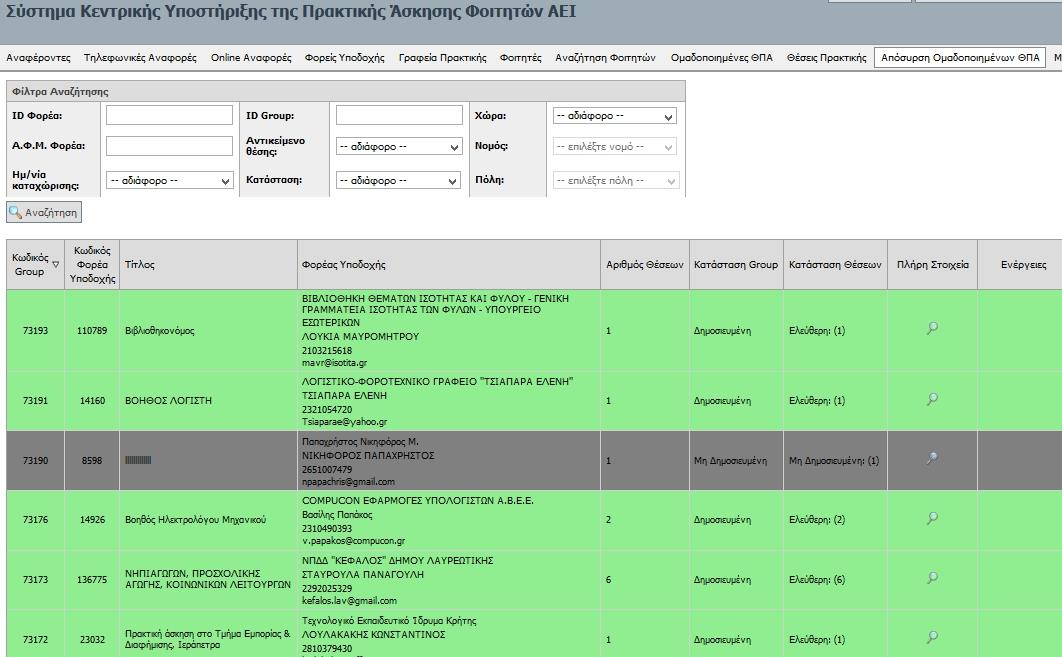The height and width of the screenshot is (657, 1062).
Task: Click the Κωδικός Φορέα Υποδοχής column header
Action: [x=92, y=265]
